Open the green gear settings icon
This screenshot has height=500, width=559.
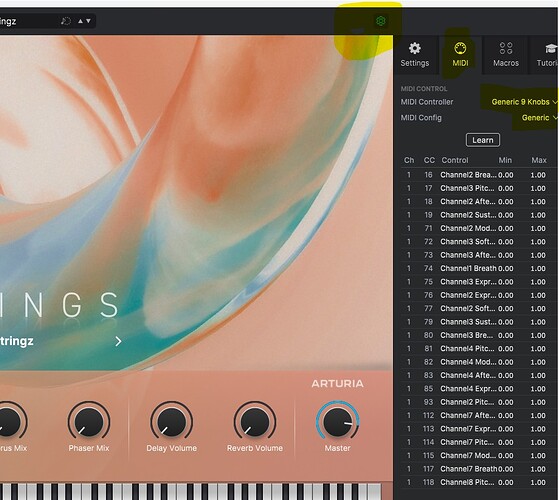(x=381, y=21)
